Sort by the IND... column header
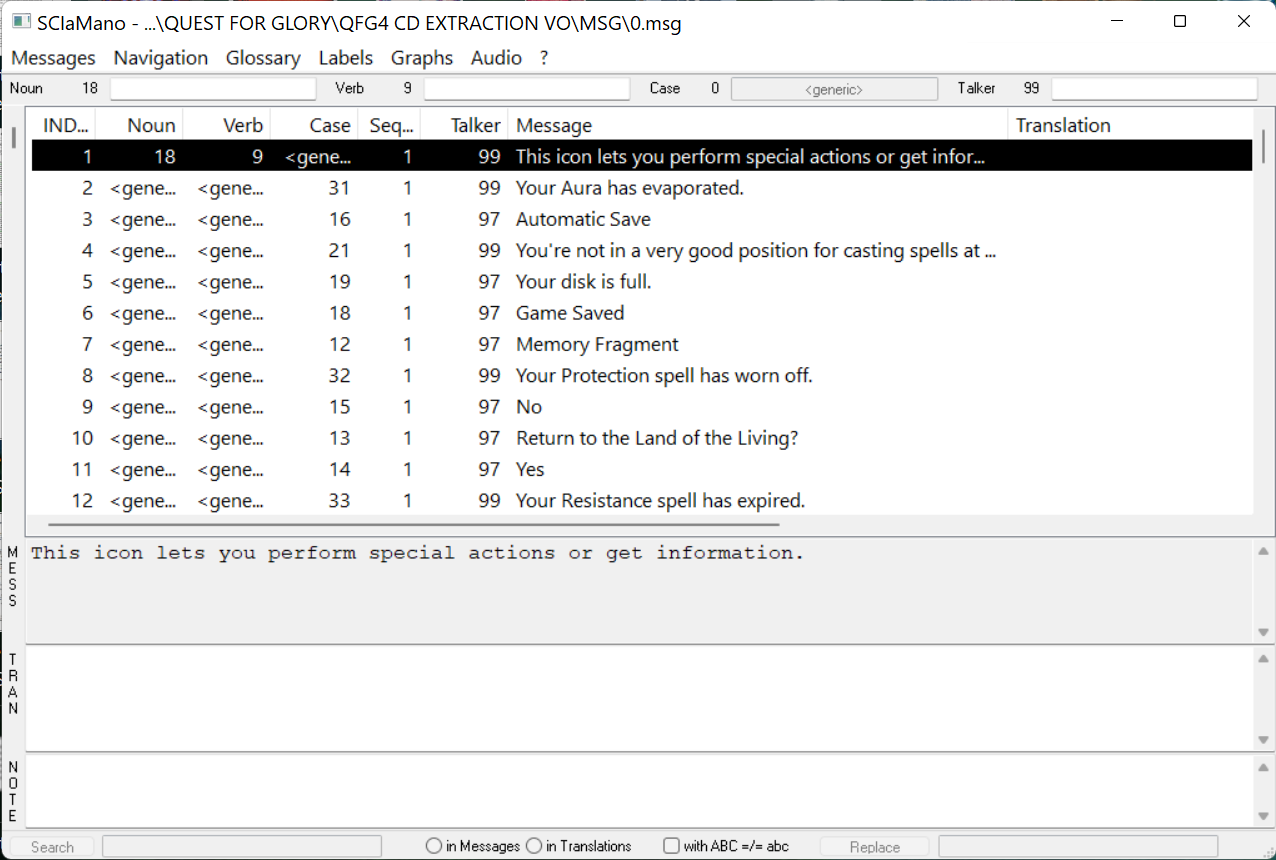This screenshot has height=860, width=1276. click(65, 125)
